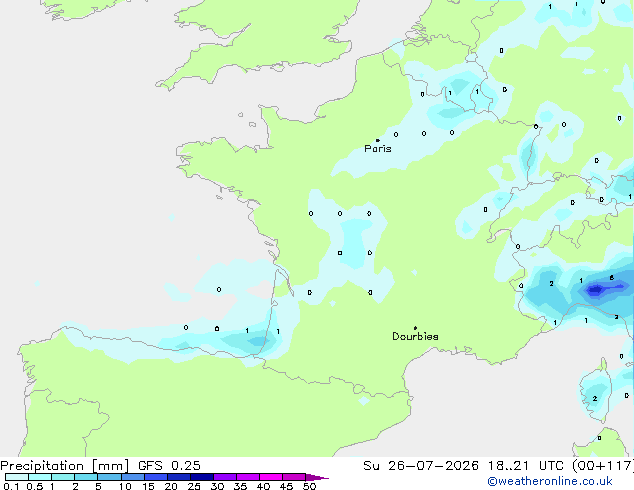The height and width of the screenshot is (490, 634).
Task: Click the '0.1' legend scale label
Action: click(x=11, y=486)
